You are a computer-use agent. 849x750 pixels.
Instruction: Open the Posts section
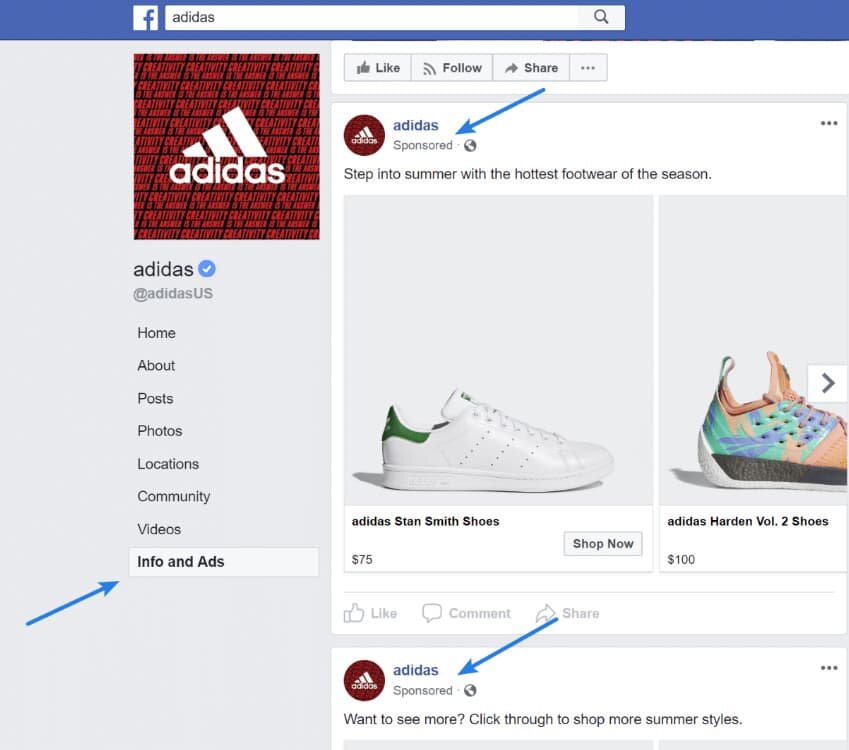(x=155, y=399)
